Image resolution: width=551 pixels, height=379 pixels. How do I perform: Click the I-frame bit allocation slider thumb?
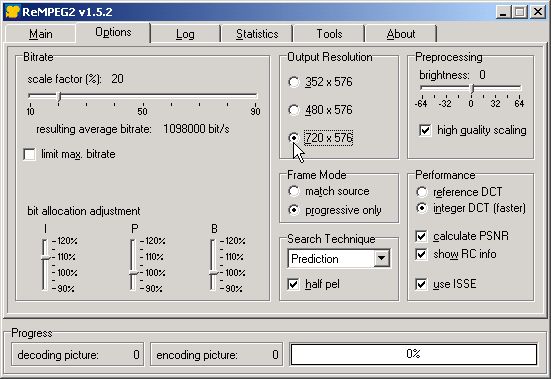pyautogui.click(x=46, y=258)
